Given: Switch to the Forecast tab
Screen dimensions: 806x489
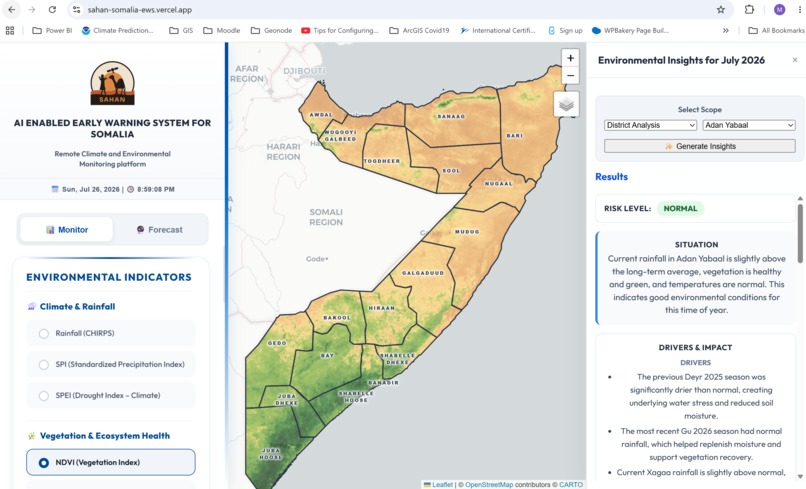Looking at the screenshot, I should point(160,229).
